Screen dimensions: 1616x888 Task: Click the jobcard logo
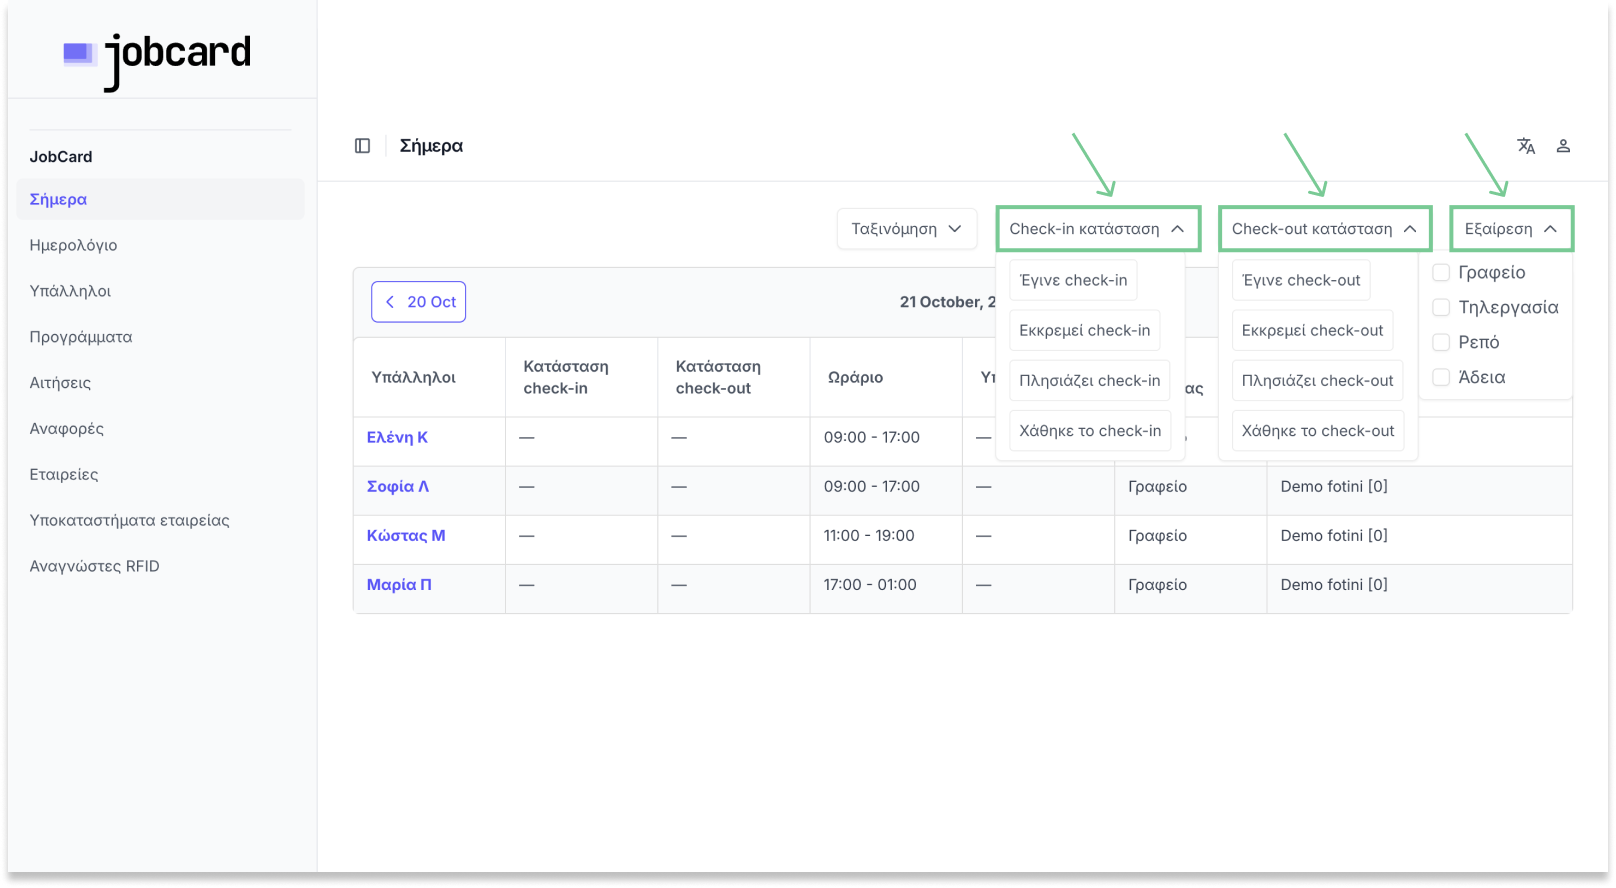click(158, 56)
